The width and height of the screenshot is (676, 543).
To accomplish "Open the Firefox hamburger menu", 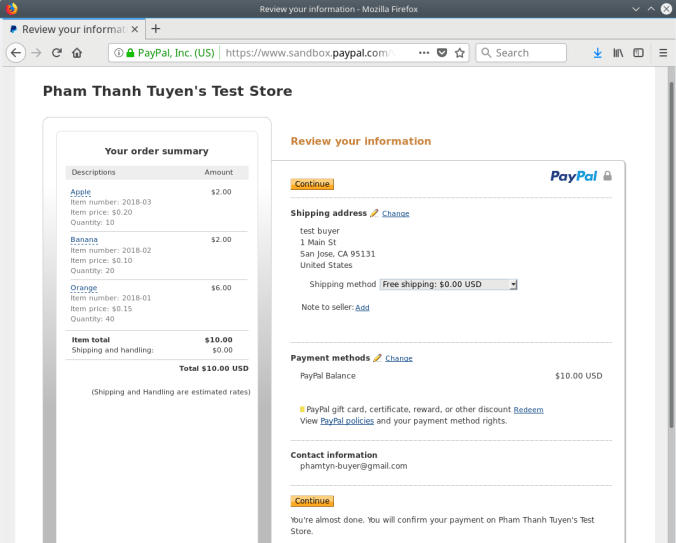I will [x=662, y=53].
